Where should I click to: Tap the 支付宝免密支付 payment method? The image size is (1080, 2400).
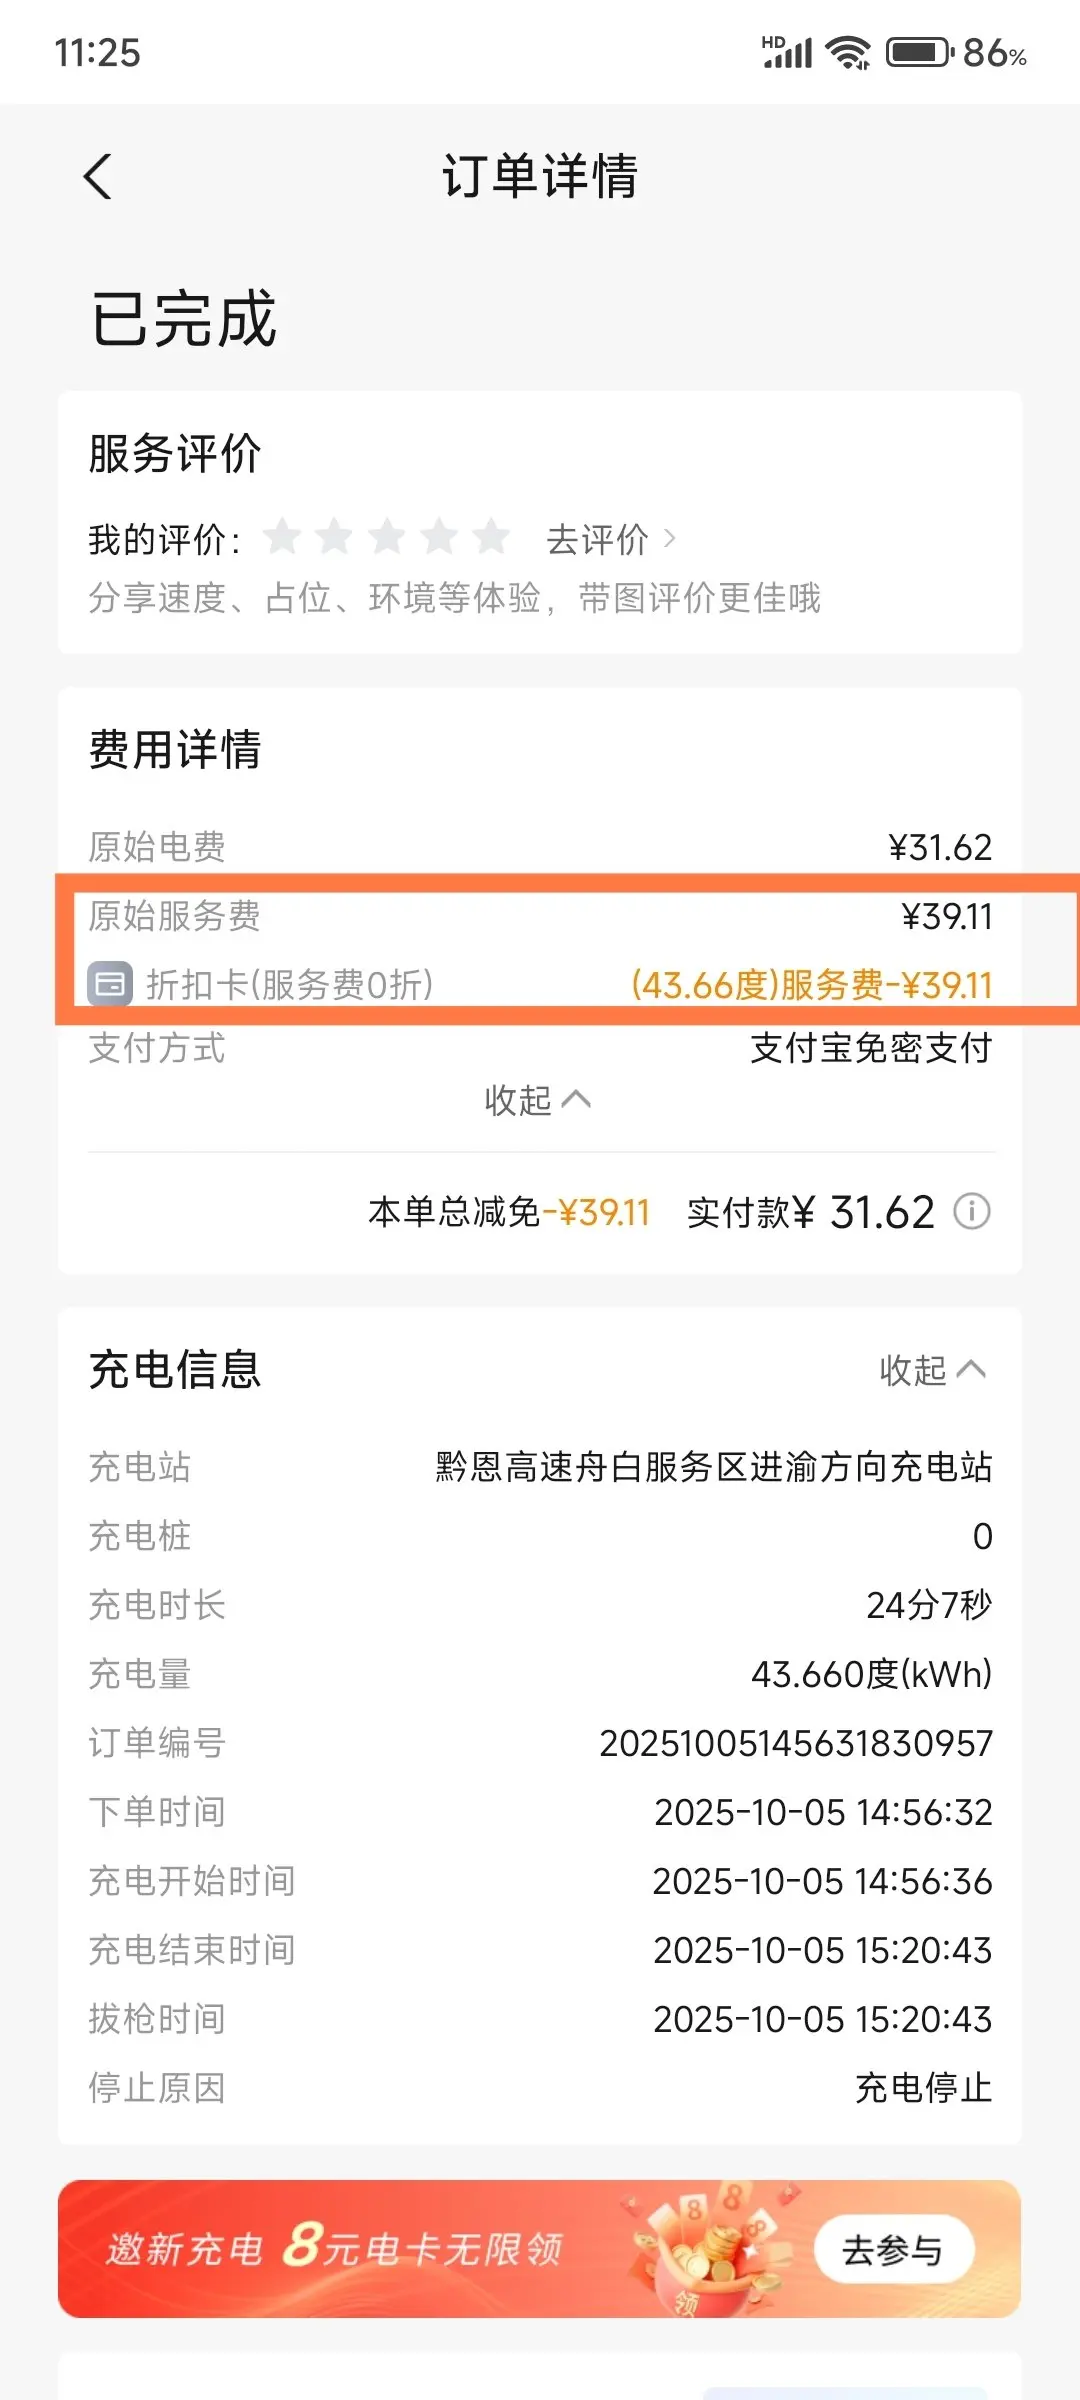tap(870, 1048)
